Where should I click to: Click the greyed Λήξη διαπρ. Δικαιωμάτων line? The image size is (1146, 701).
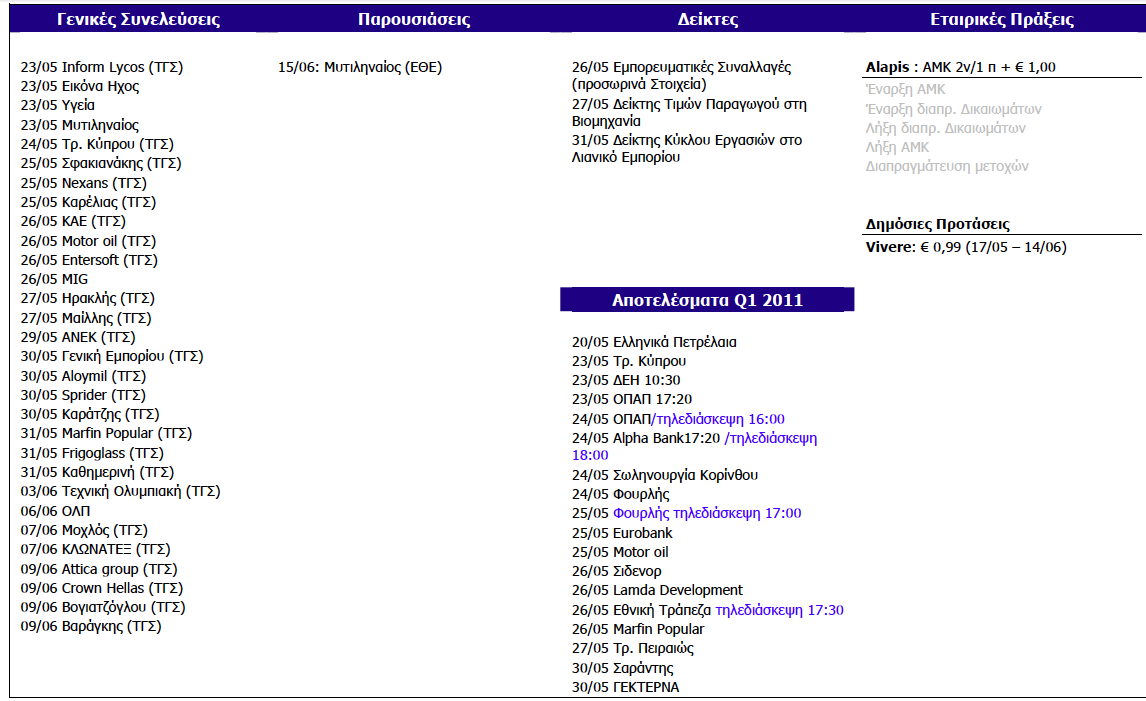[x=945, y=128]
